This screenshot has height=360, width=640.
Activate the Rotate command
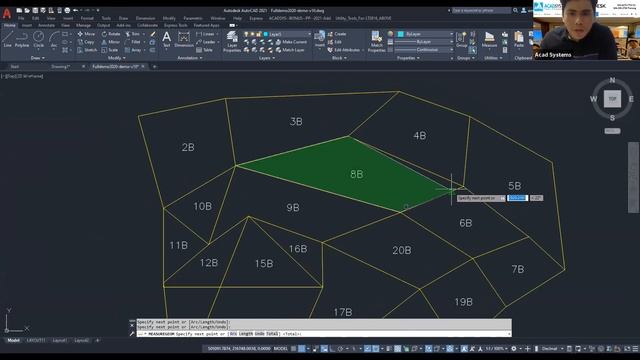(x=111, y=34)
